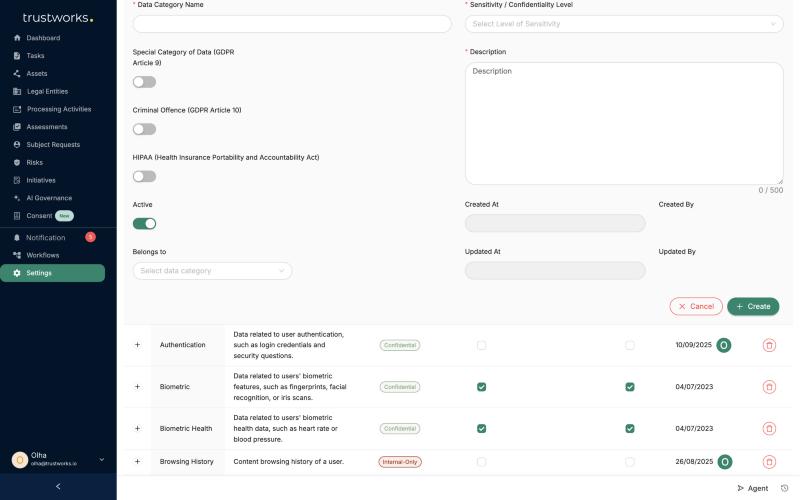The width and height of the screenshot is (800, 500).
Task: Select Workflows in the sidebar menu
Action: click(43, 255)
